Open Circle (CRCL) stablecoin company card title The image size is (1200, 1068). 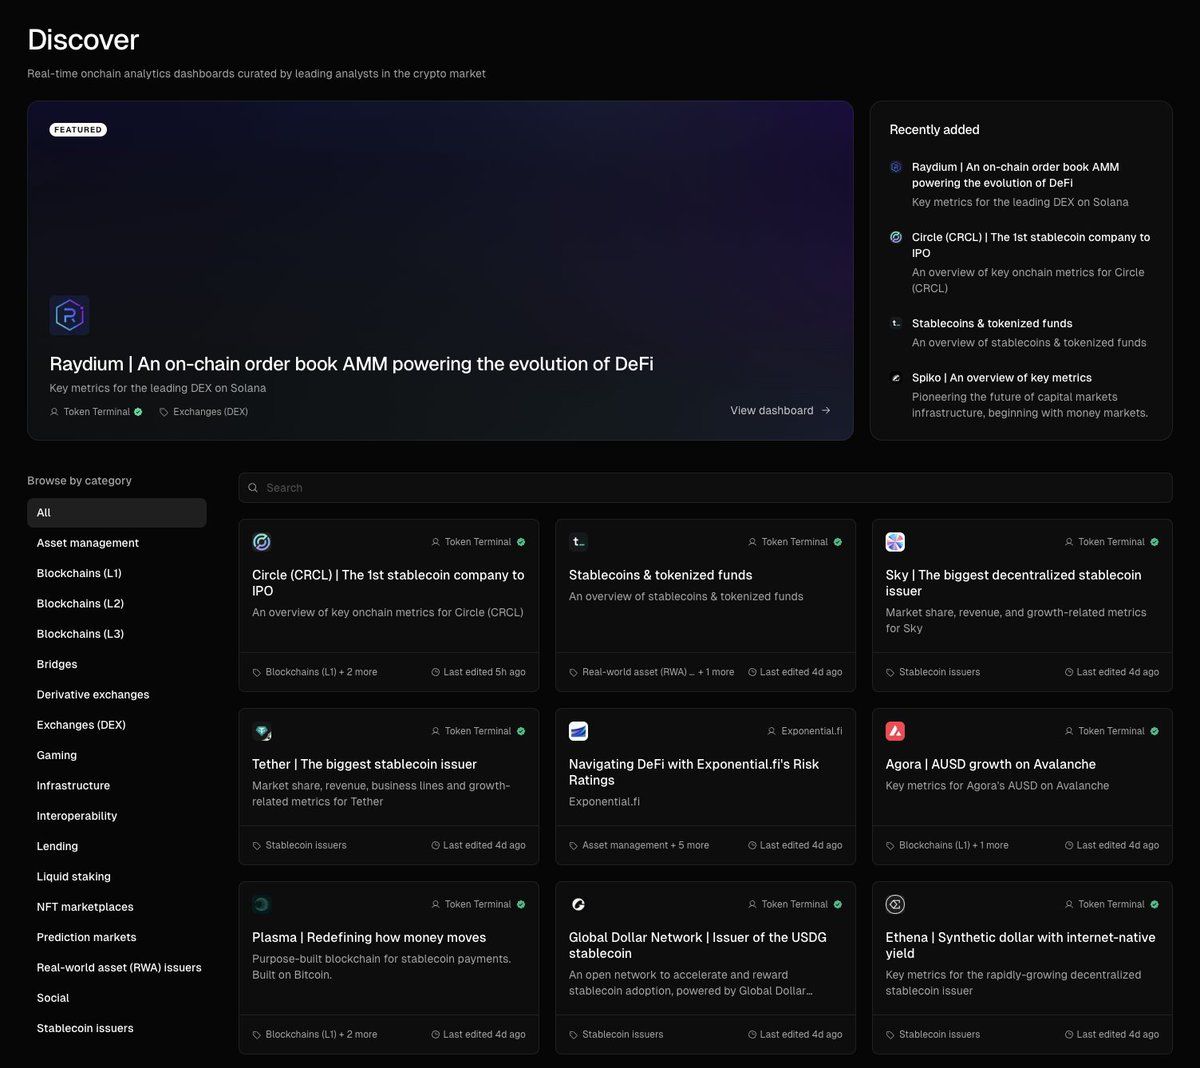[x=388, y=583]
